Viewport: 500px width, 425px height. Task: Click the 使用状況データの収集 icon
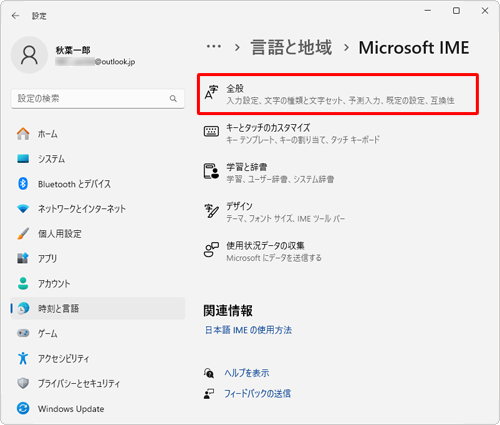pyautogui.click(x=211, y=250)
